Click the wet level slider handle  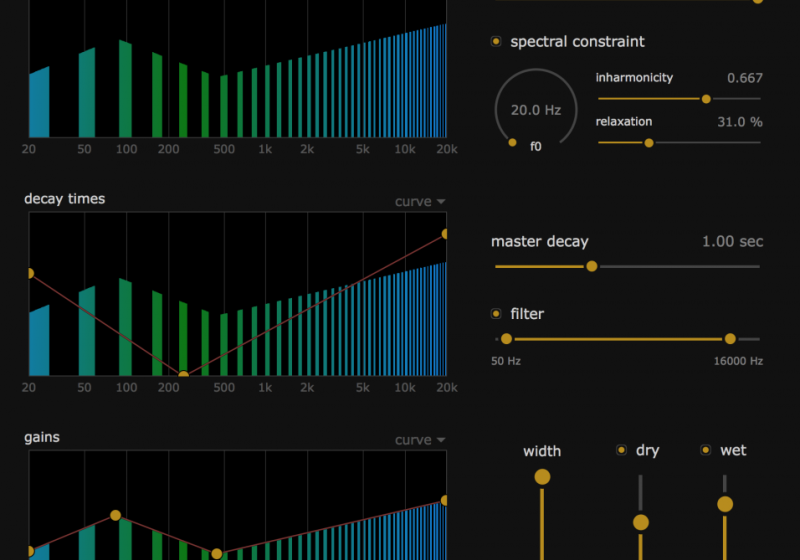click(x=725, y=504)
